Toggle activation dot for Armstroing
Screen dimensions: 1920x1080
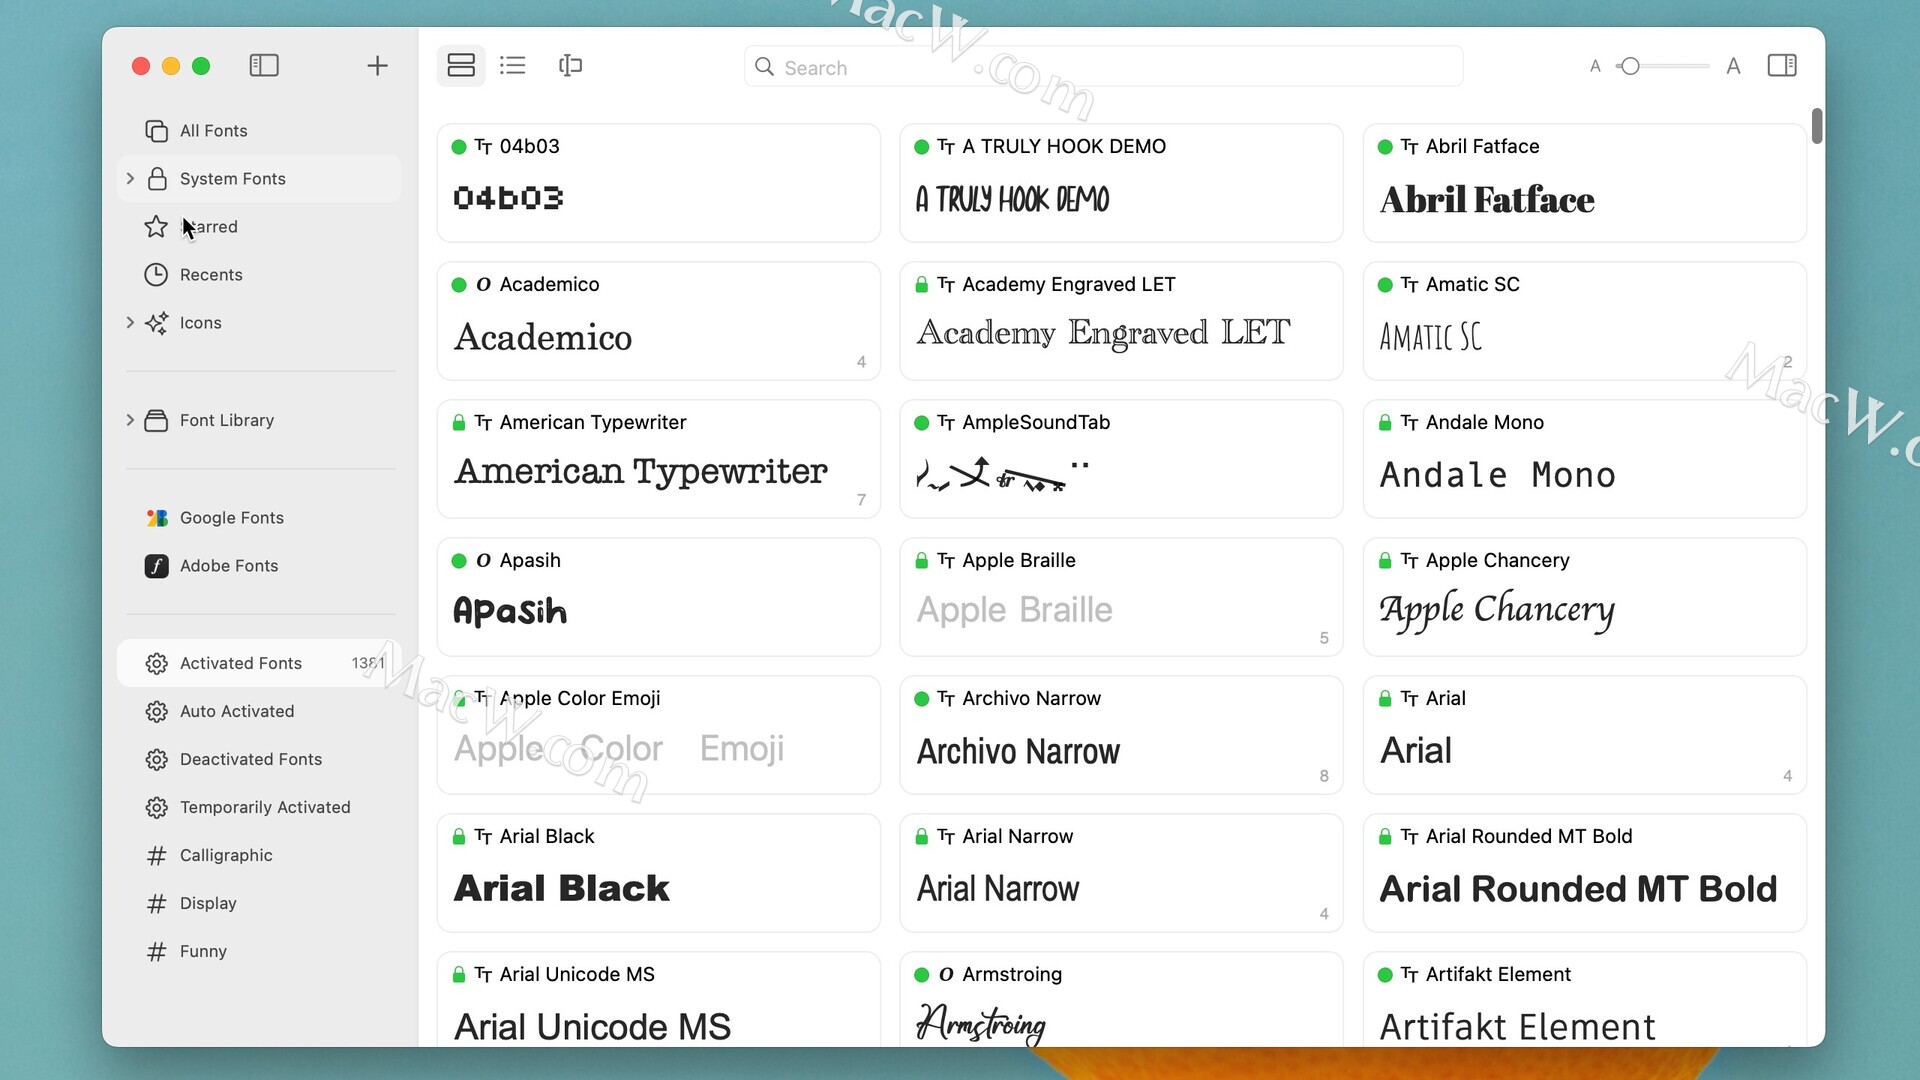coord(922,975)
